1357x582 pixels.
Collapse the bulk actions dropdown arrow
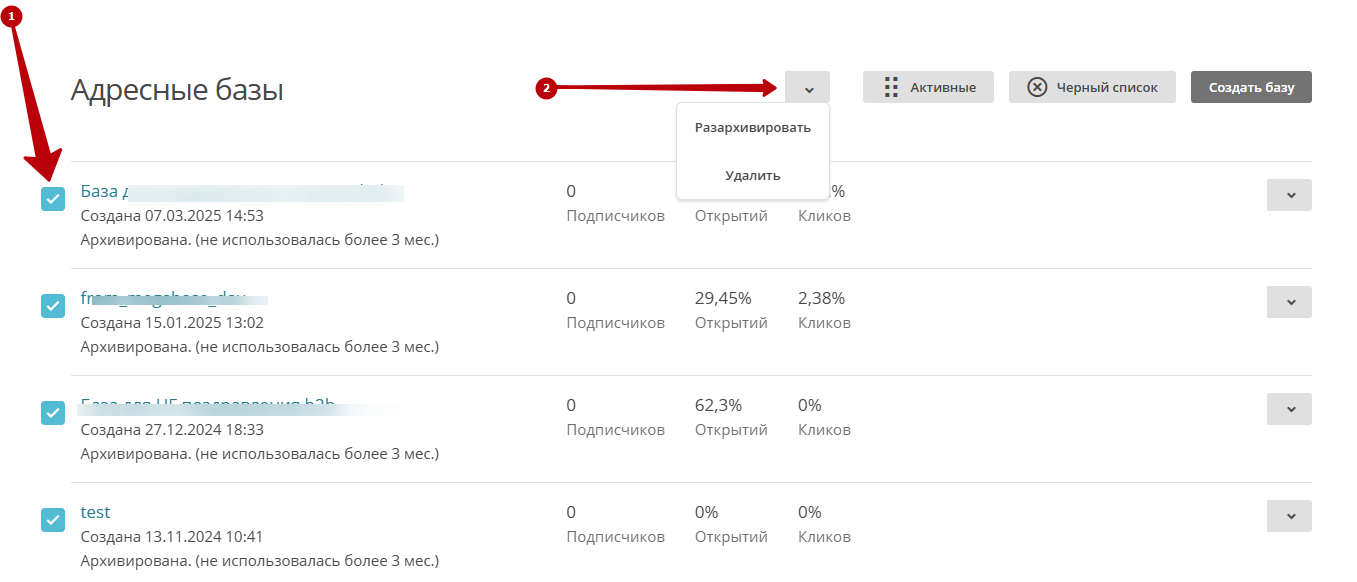coord(808,88)
